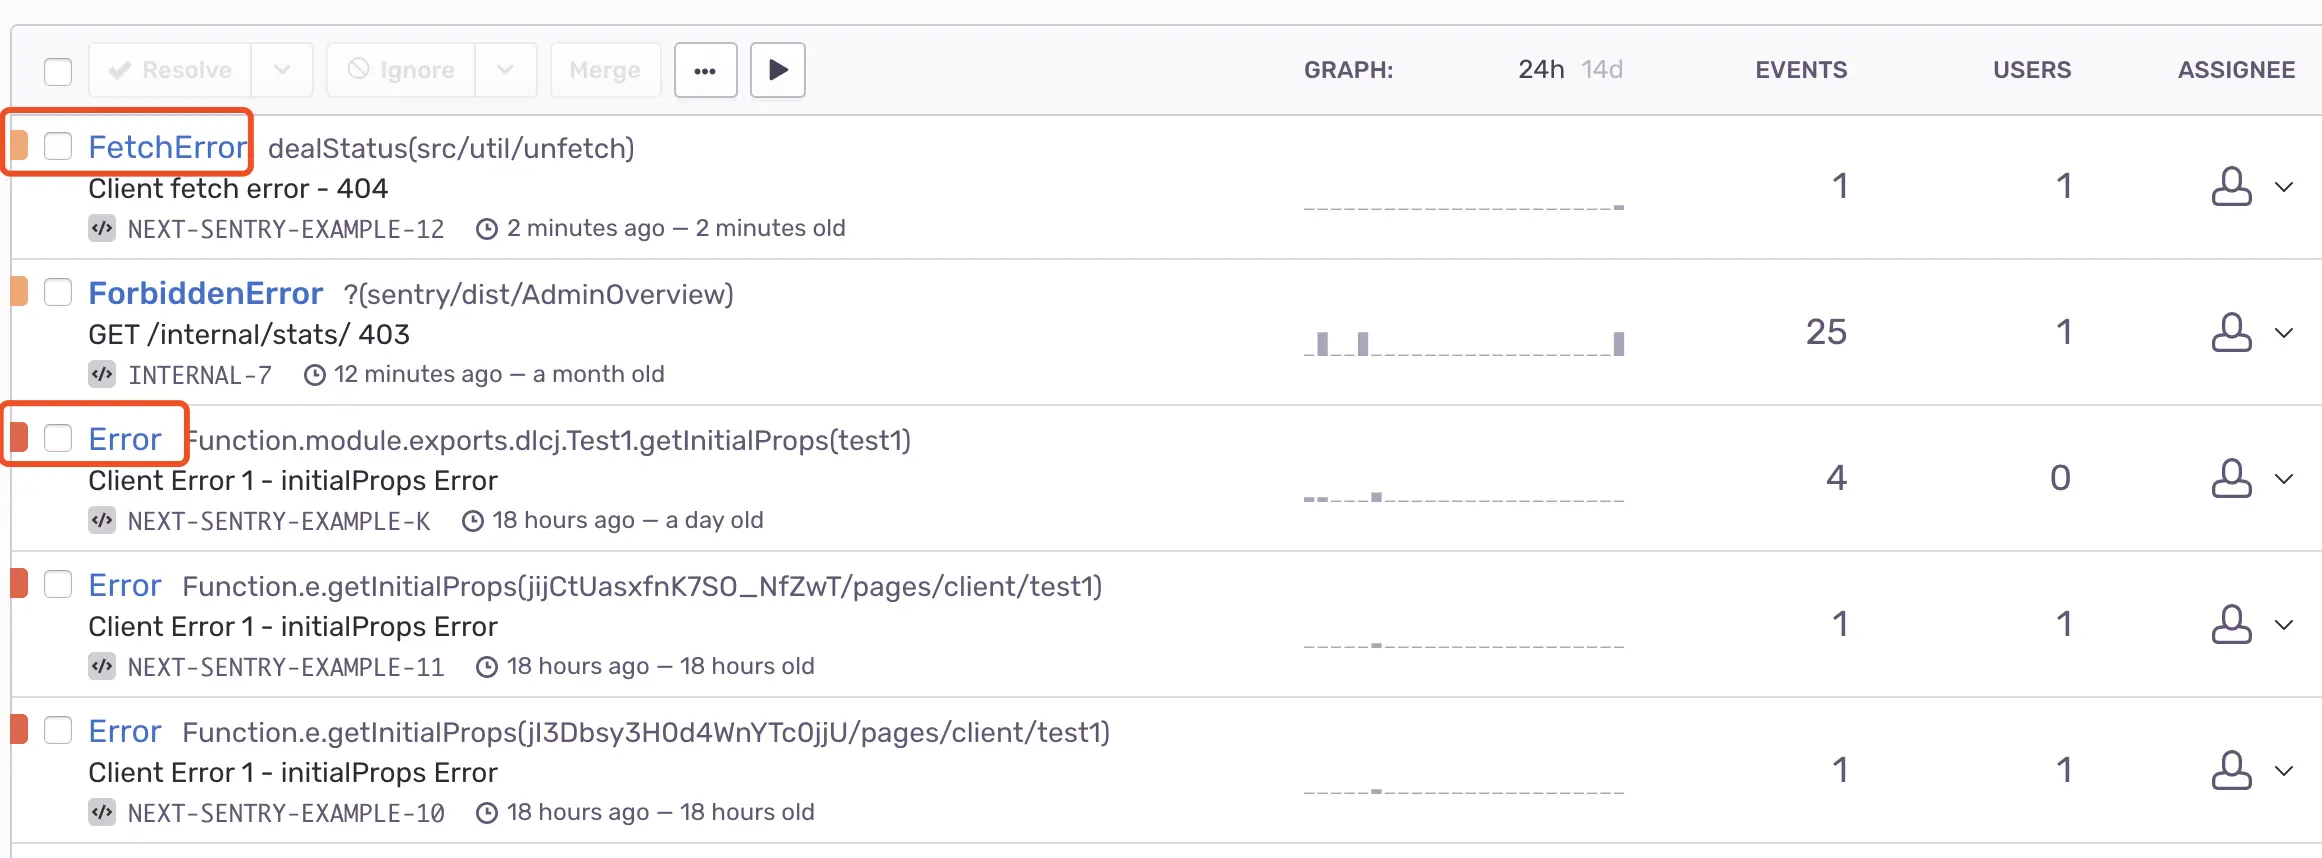Click assignee person icon for ForbiddenError issue
The image size is (2322, 858).
[x=2230, y=333]
